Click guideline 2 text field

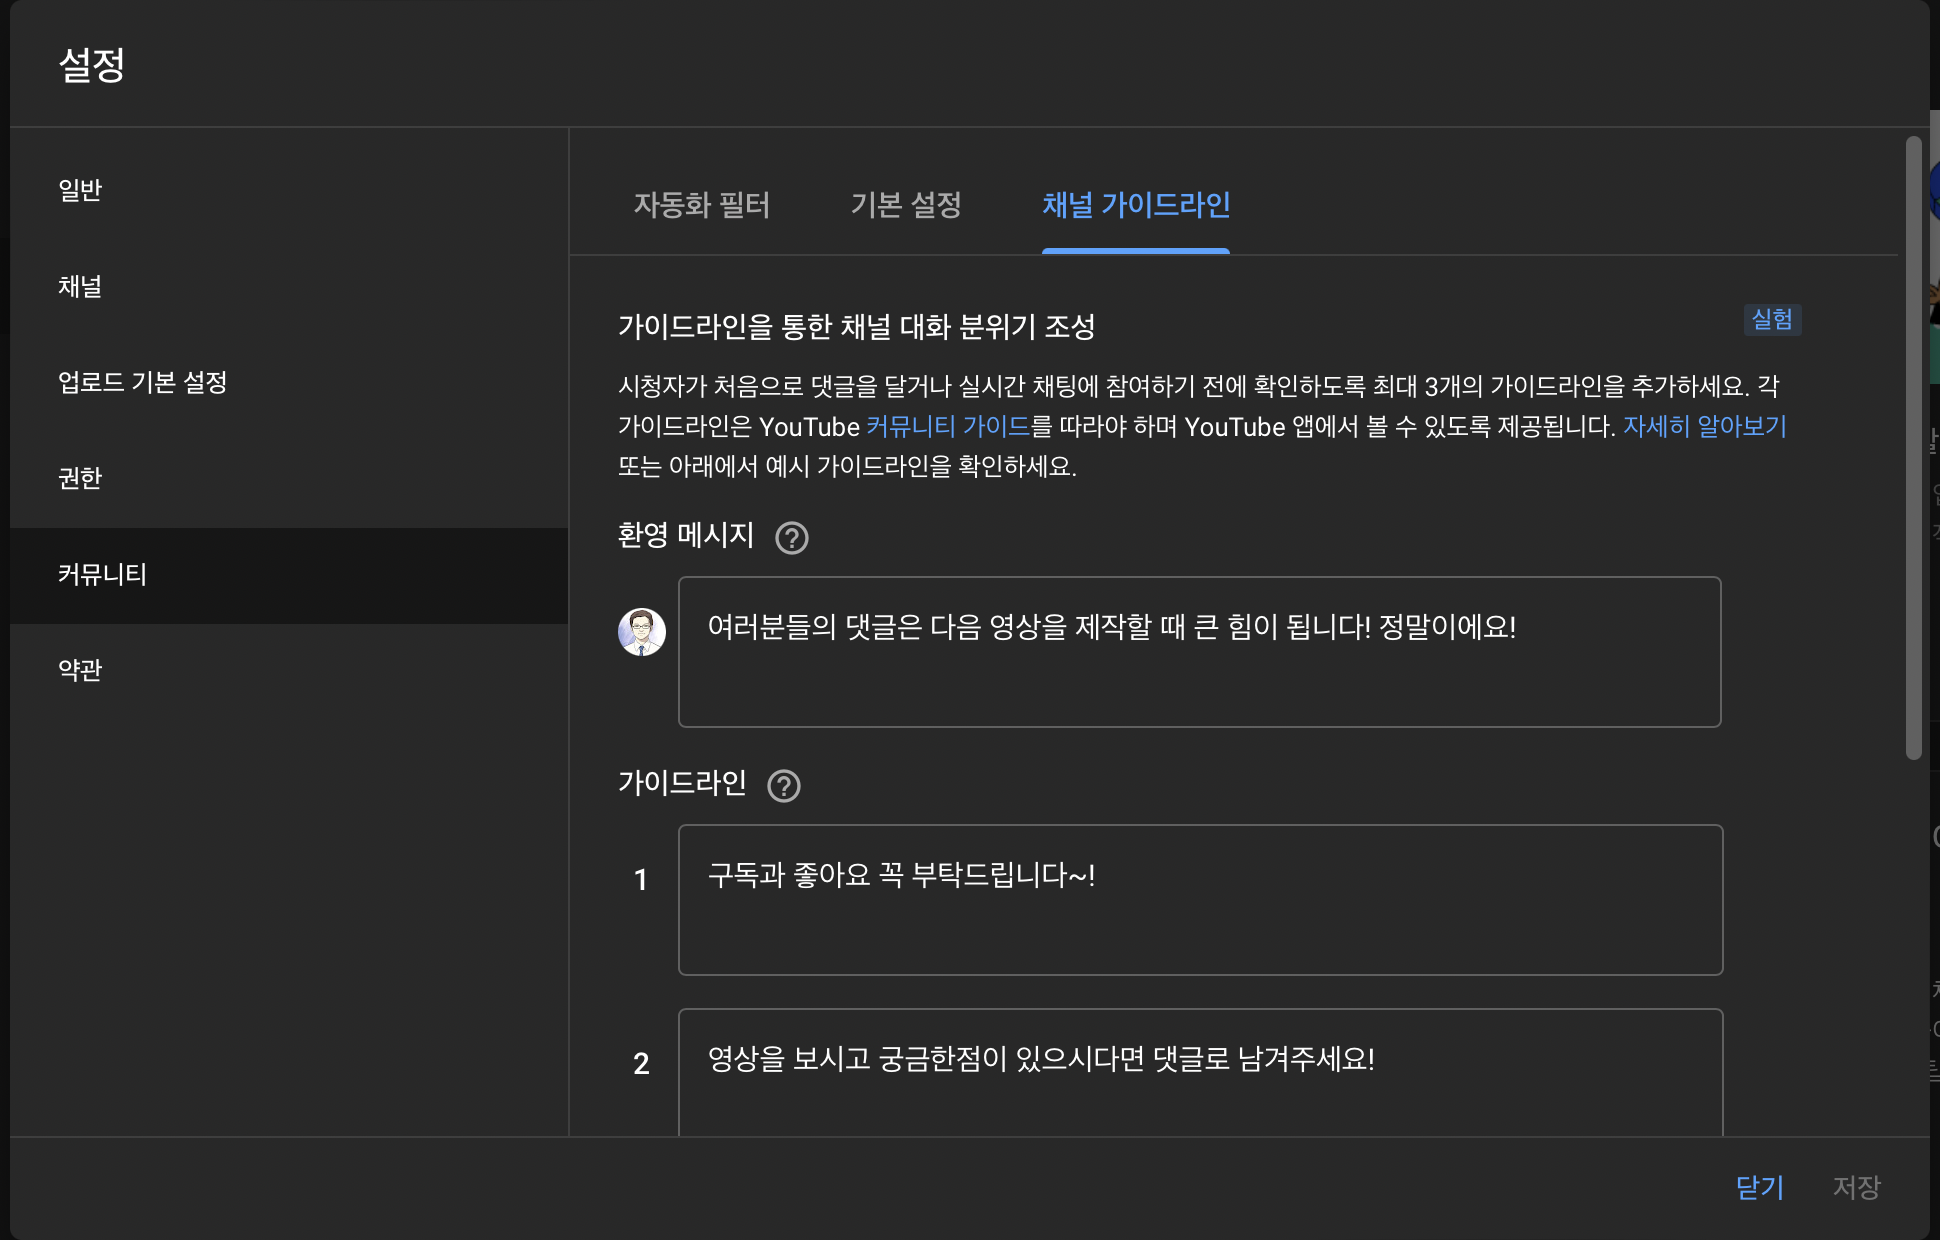click(x=1199, y=1072)
